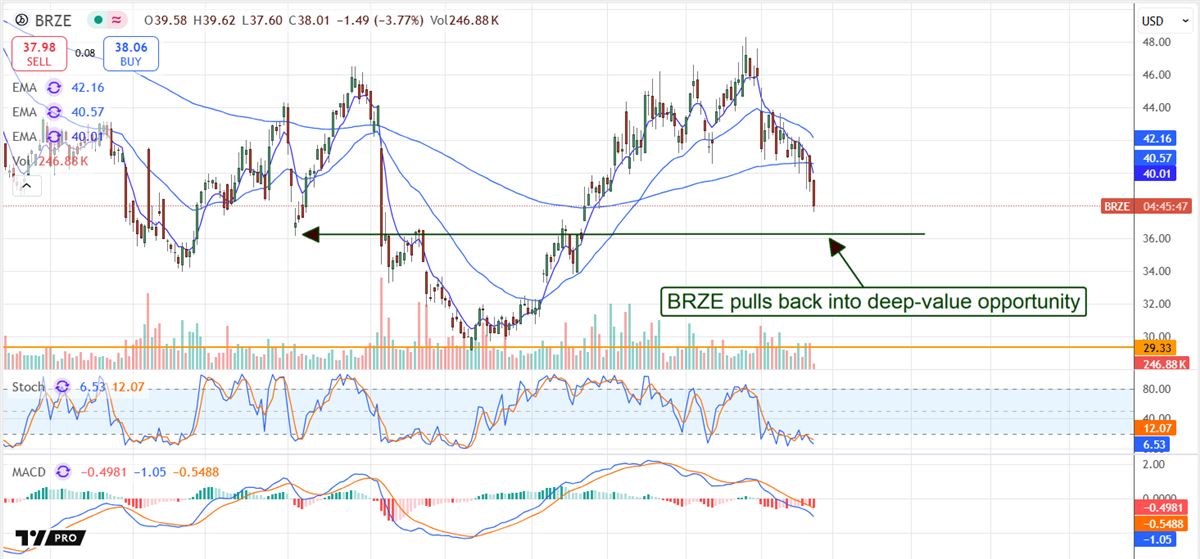The width and height of the screenshot is (1200, 559).
Task: Select the Stoch indicator legend label
Action: pos(29,385)
